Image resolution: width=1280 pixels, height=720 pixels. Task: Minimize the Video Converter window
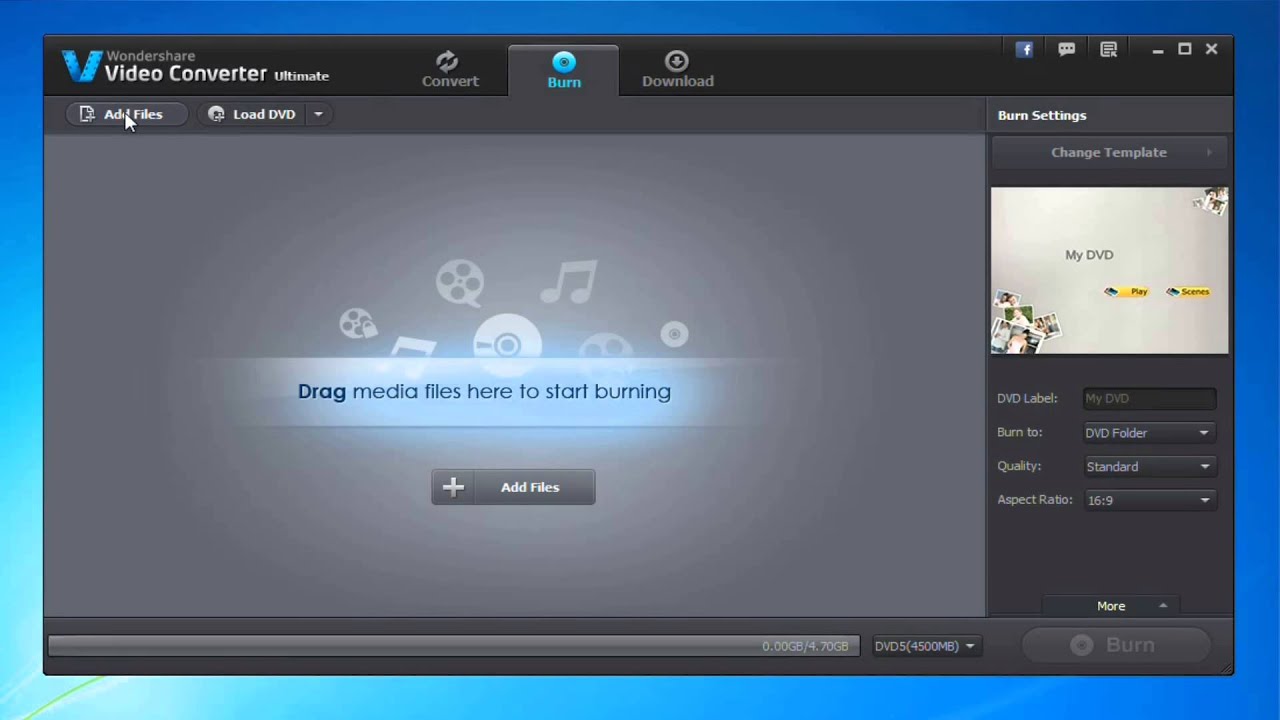click(1158, 50)
